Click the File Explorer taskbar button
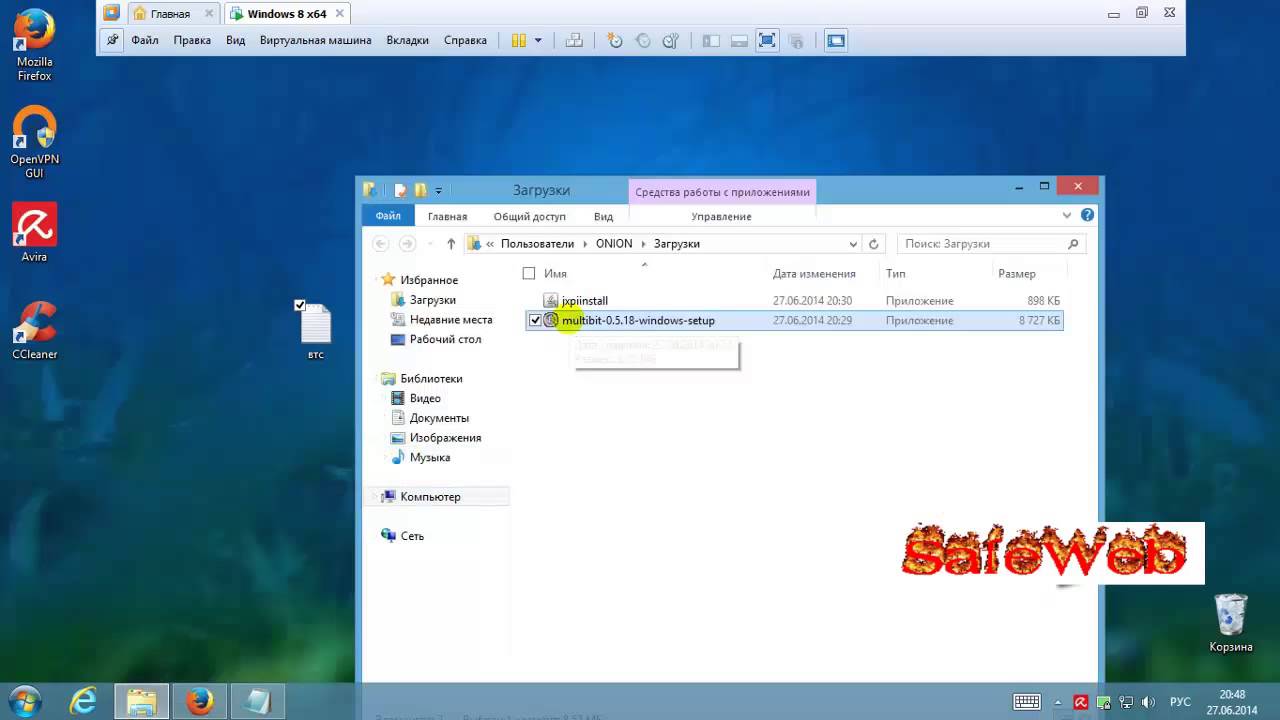Viewport: 1280px width, 720px height. click(141, 701)
